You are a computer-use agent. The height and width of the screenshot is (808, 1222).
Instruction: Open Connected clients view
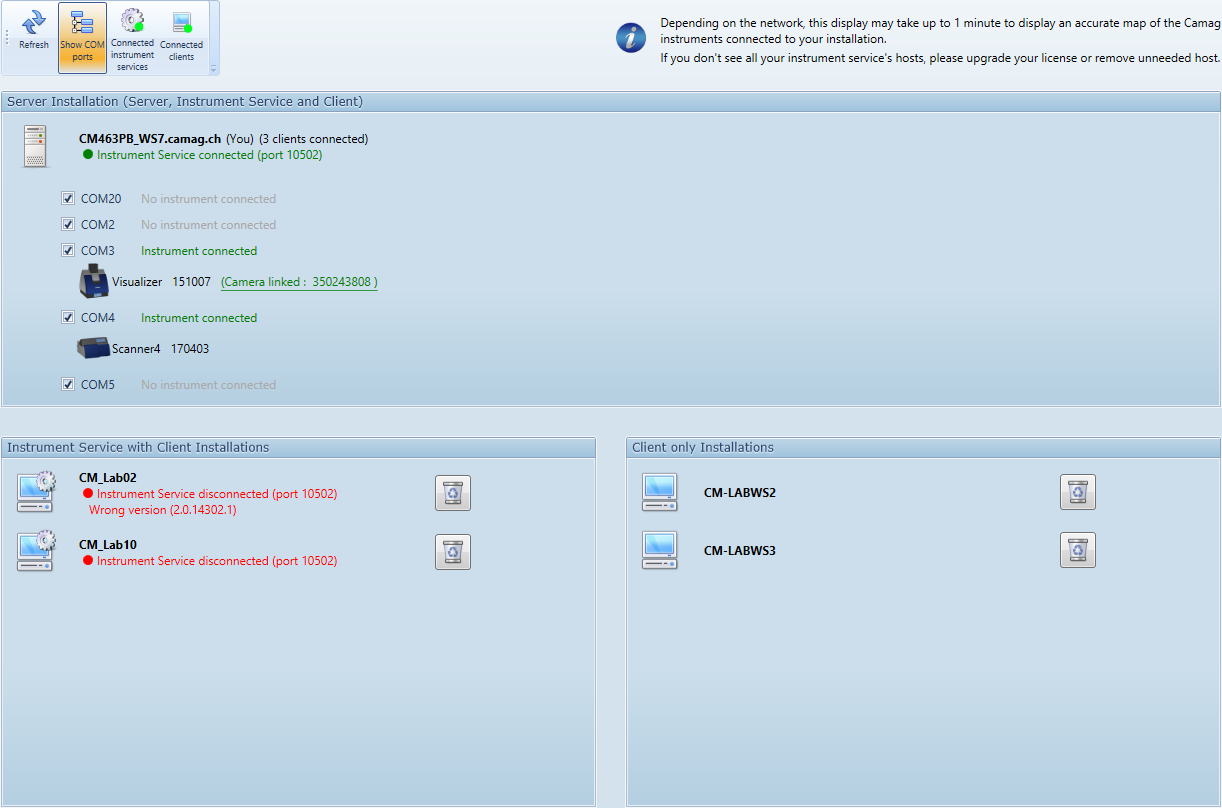[x=181, y=37]
